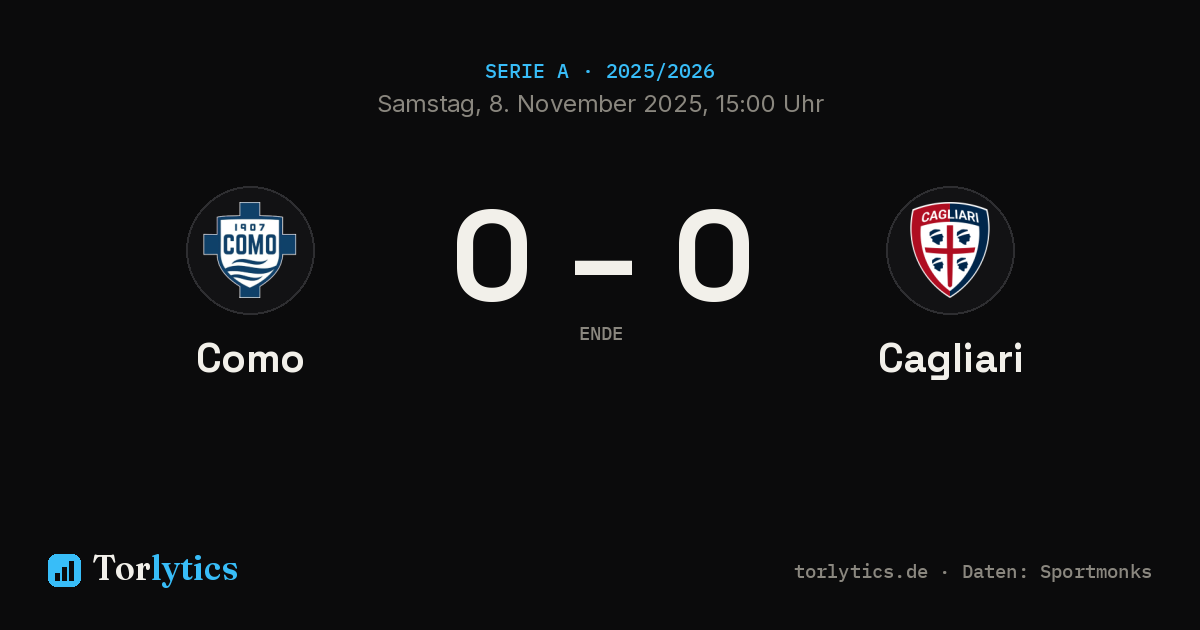
Task: Click the ENDE match status label
Action: point(601,334)
